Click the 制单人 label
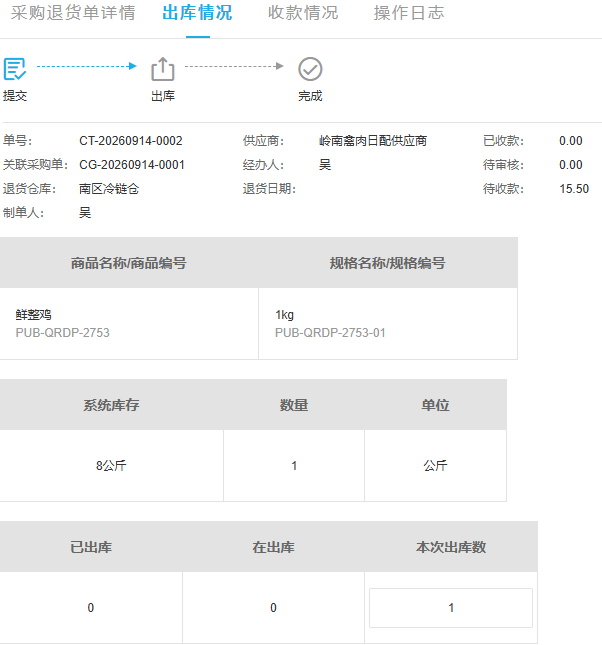The height and width of the screenshot is (645, 602). pos(23,212)
